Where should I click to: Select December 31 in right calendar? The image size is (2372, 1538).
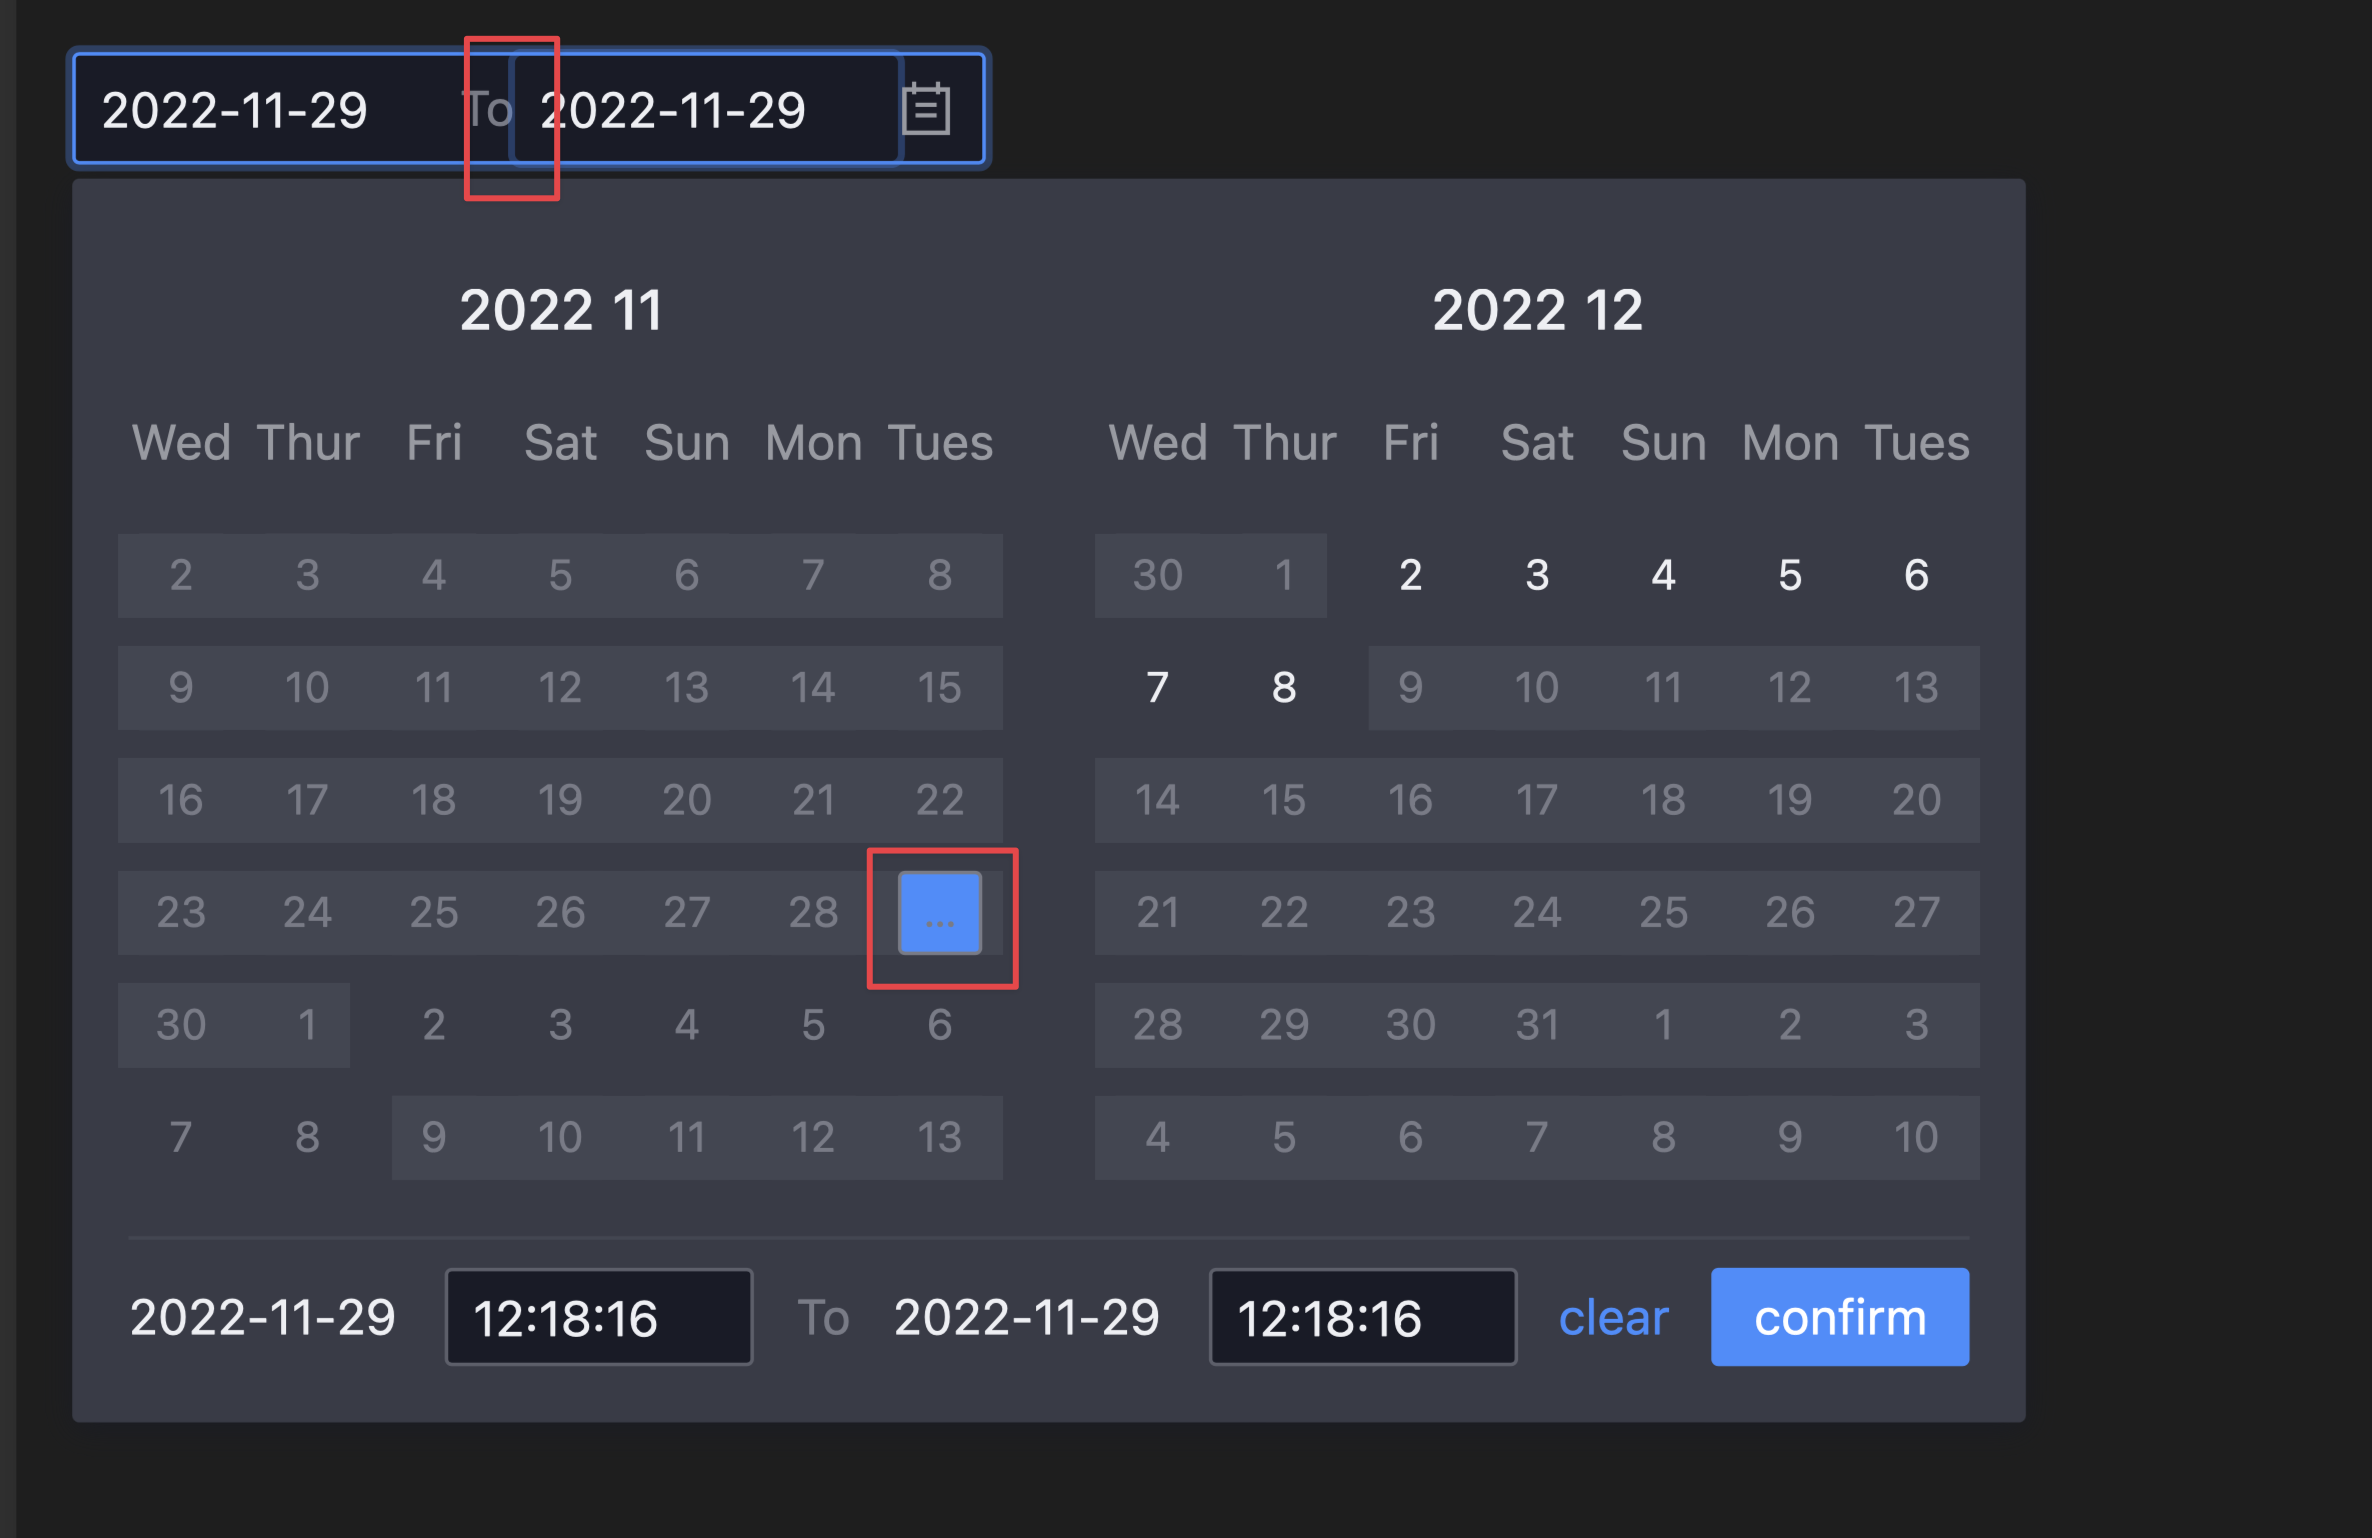pos(1537,1024)
